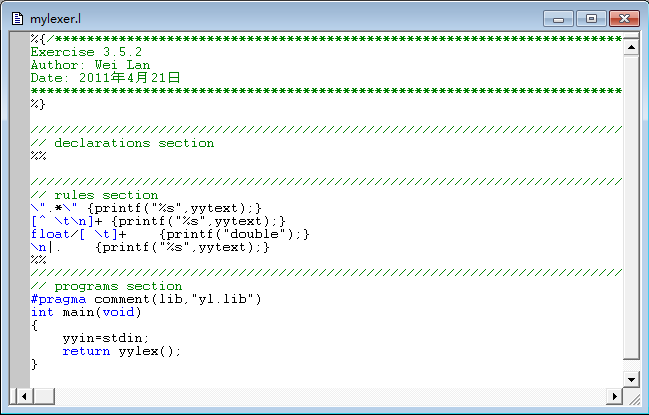Click the '#pragma' keyword
The width and height of the screenshot is (649, 415).
(x=58, y=299)
